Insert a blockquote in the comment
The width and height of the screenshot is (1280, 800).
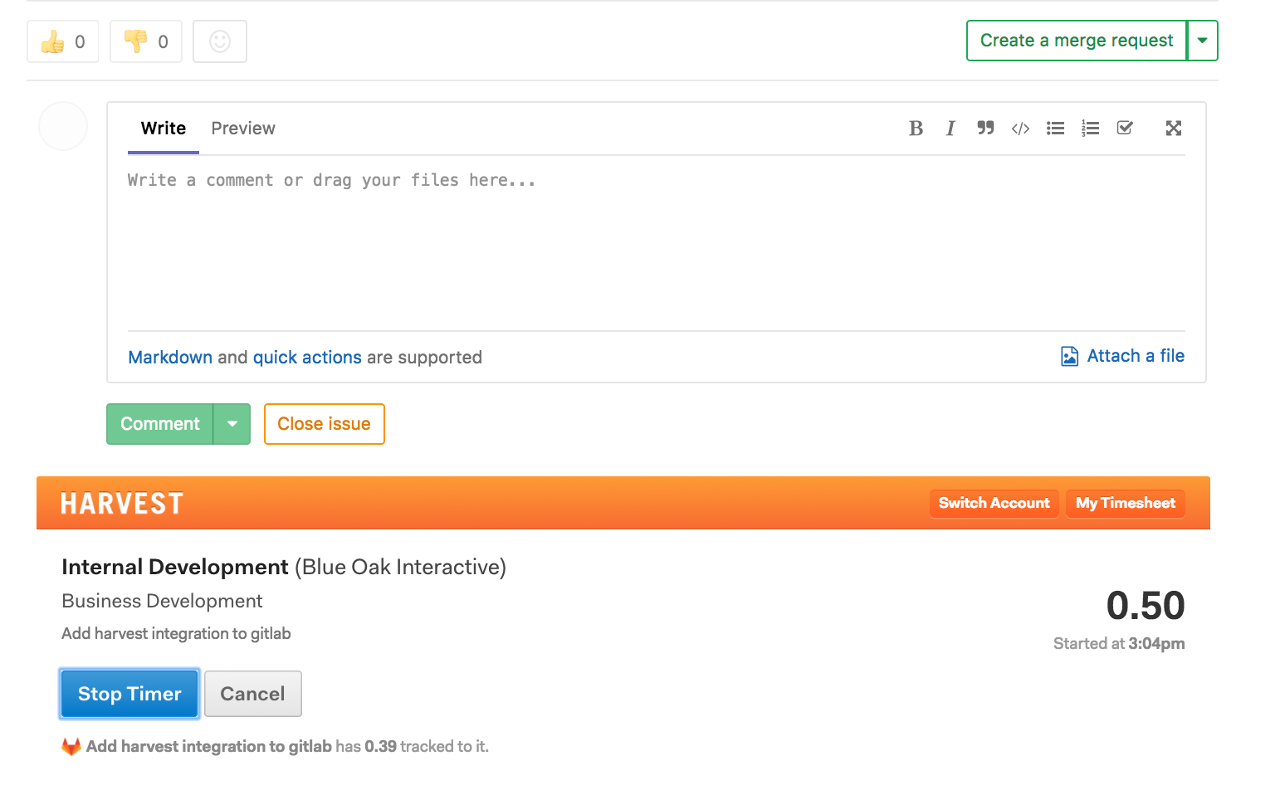tap(985, 128)
